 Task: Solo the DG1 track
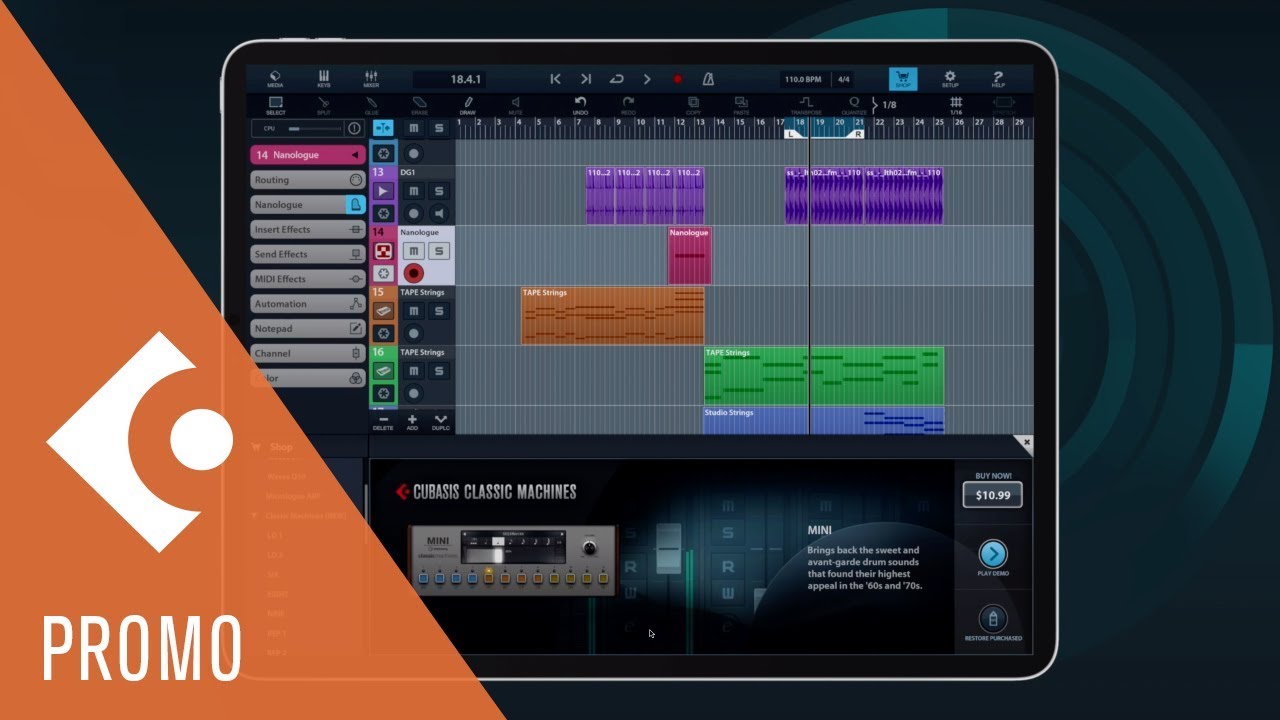(x=438, y=191)
